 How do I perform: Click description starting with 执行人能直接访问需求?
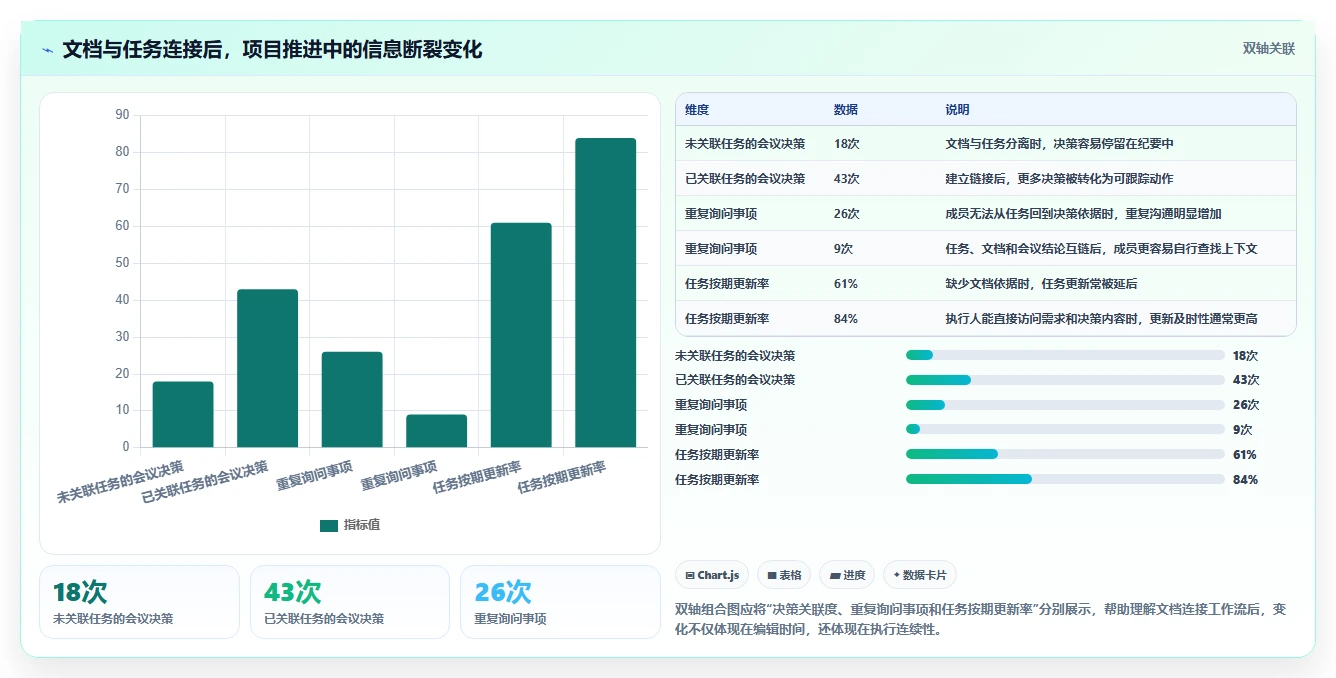point(1102,319)
